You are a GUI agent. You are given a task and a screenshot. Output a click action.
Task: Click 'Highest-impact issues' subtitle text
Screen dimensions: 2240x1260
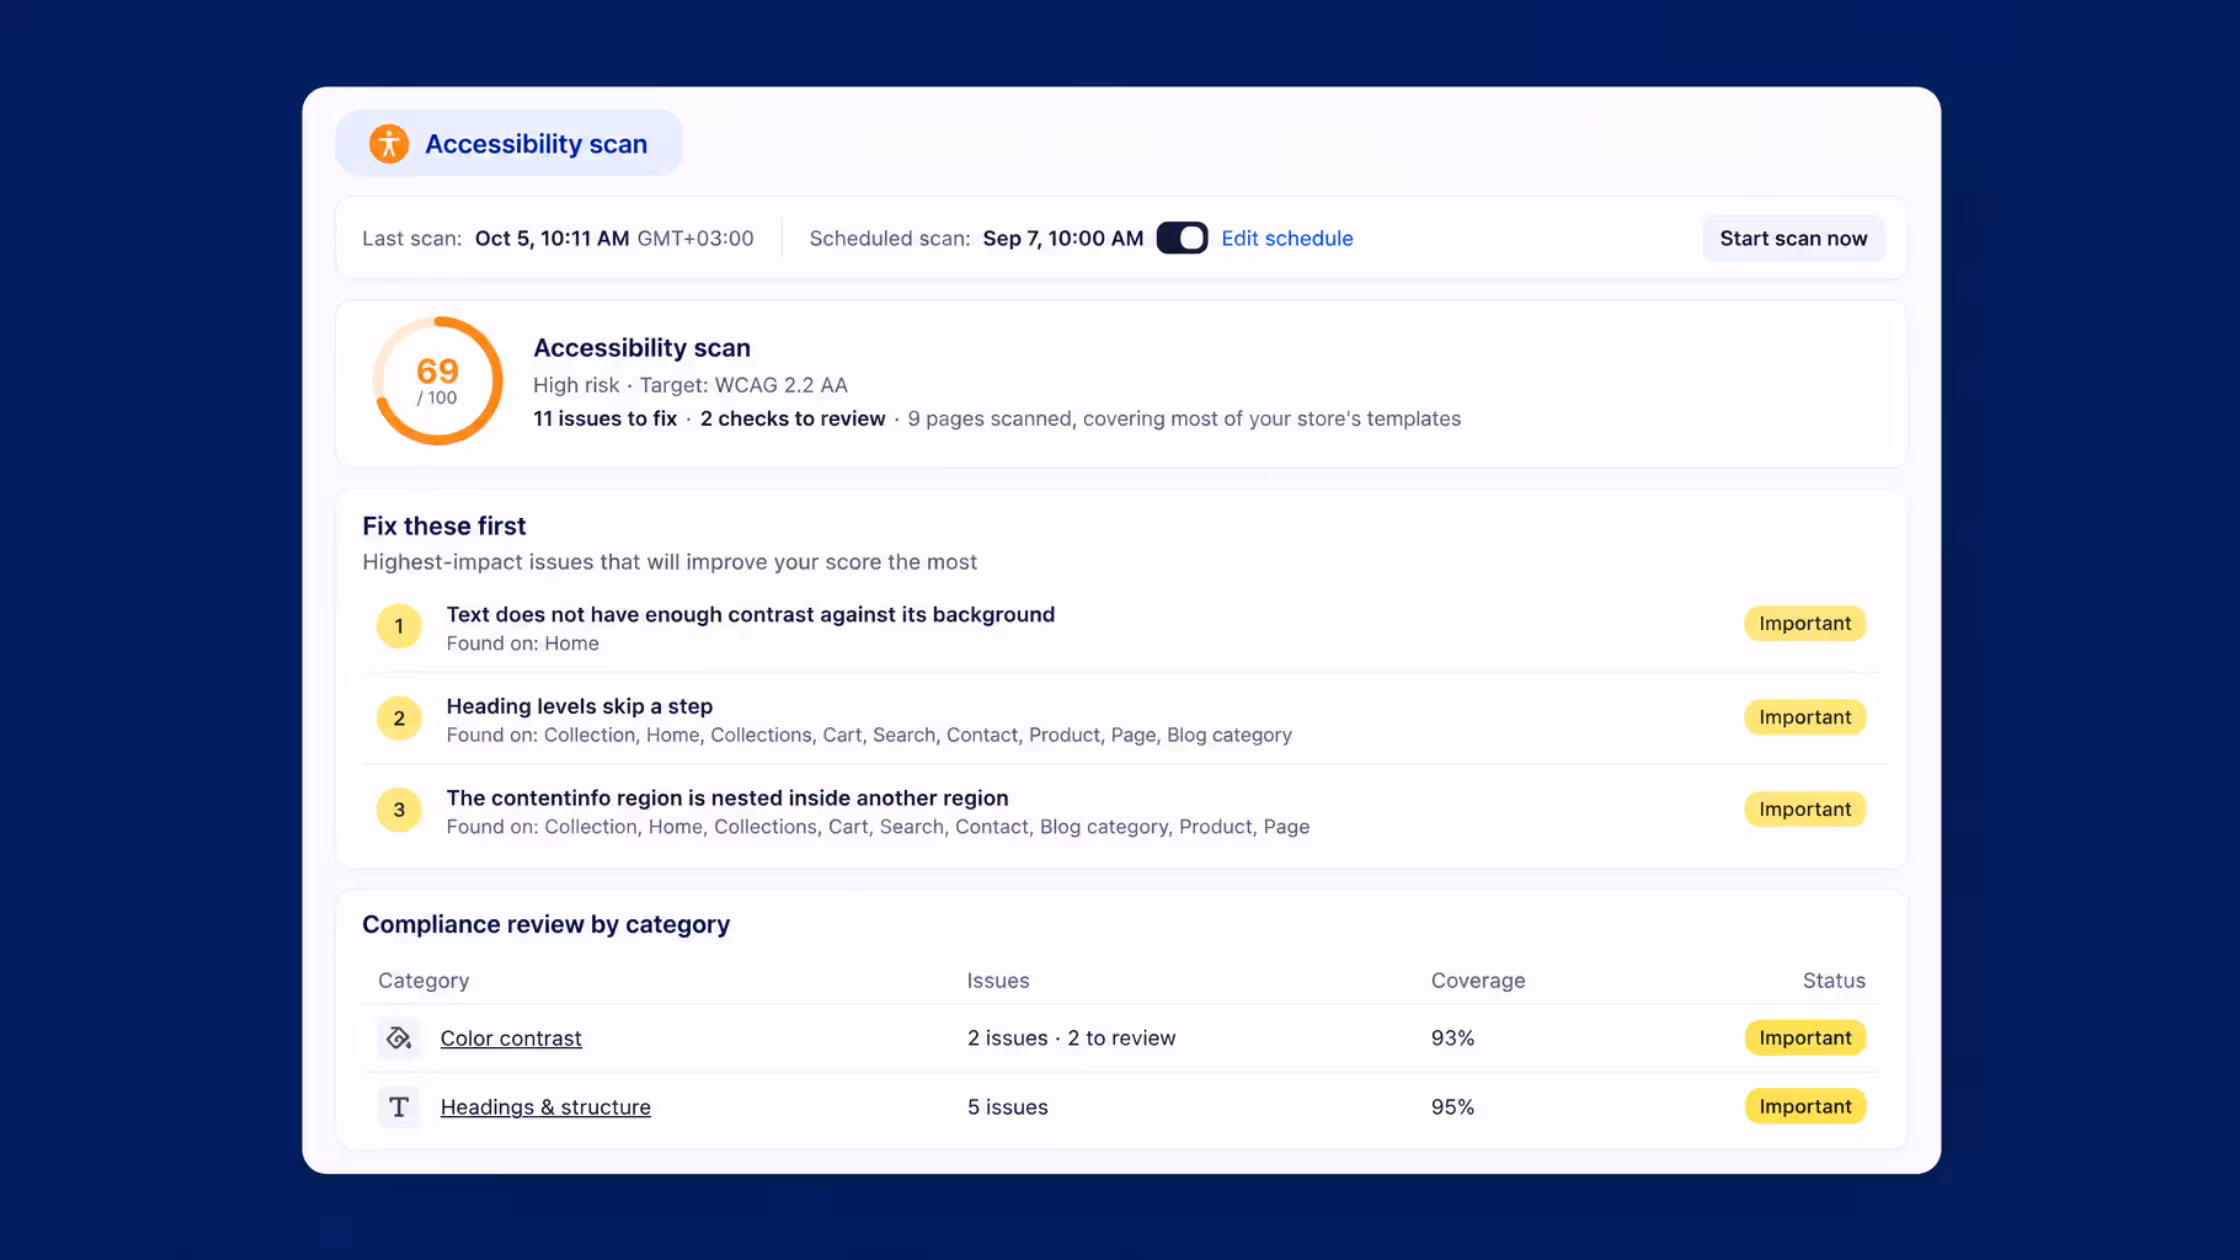coord(669,562)
